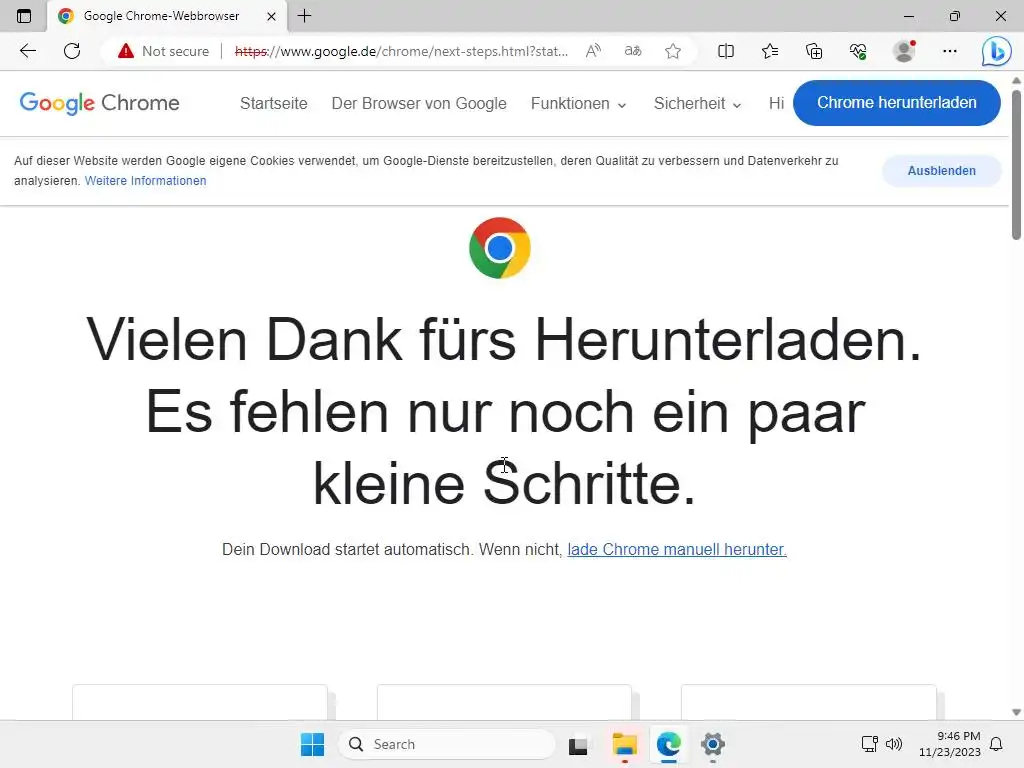The width and height of the screenshot is (1024, 768).
Task: Close the Google Chrome-Webbrowser tab
Action: pyautogui.click(x=271, y=16)
